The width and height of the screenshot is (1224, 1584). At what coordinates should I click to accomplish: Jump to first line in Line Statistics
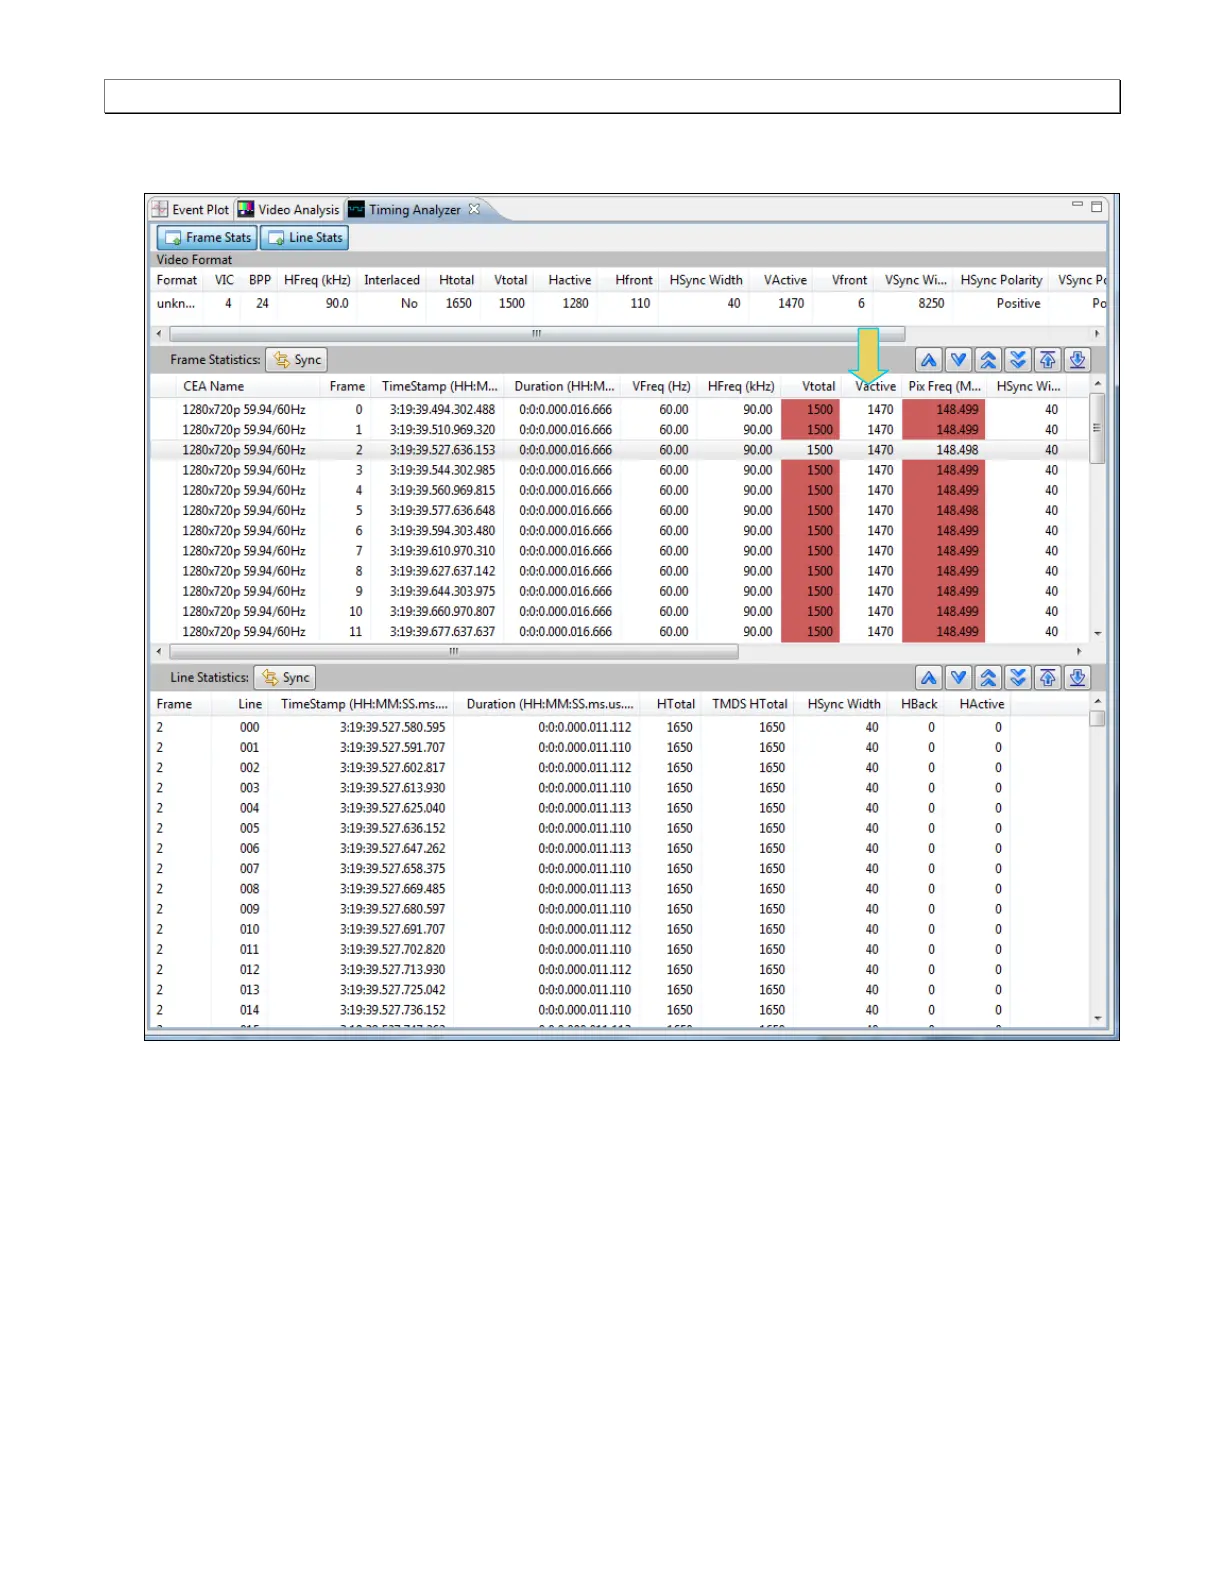point(1048,678)
